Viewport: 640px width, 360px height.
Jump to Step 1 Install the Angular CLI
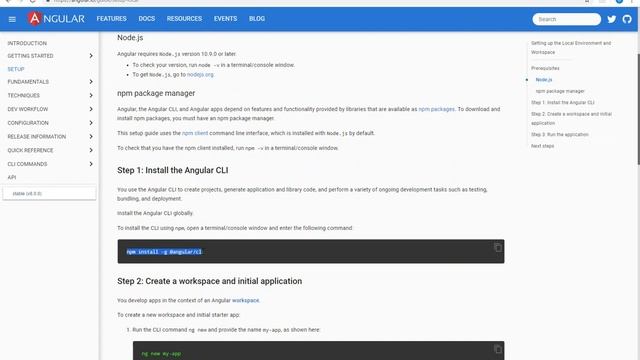(x=562, y=103)
